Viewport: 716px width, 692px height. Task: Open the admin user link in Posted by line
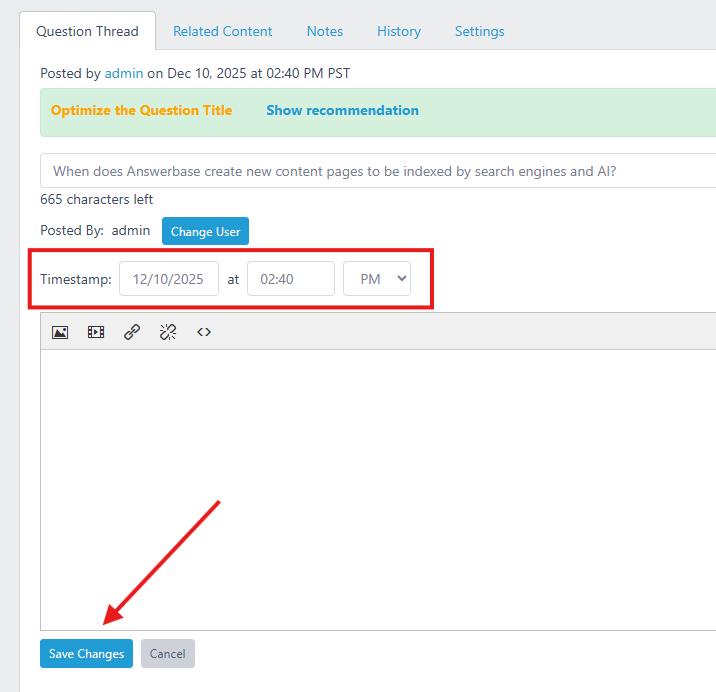124,73
